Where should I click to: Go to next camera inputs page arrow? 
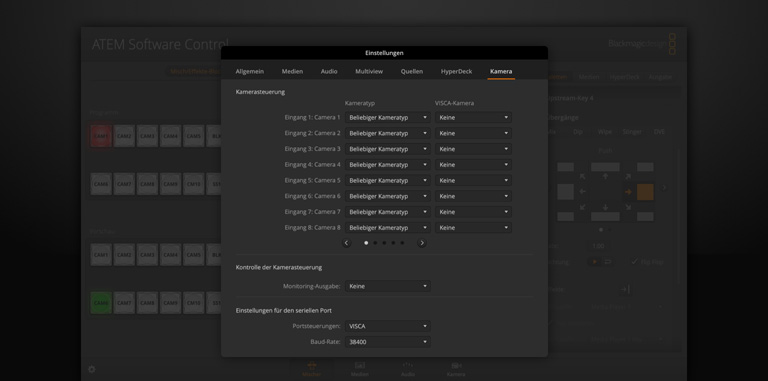point(422,243)
